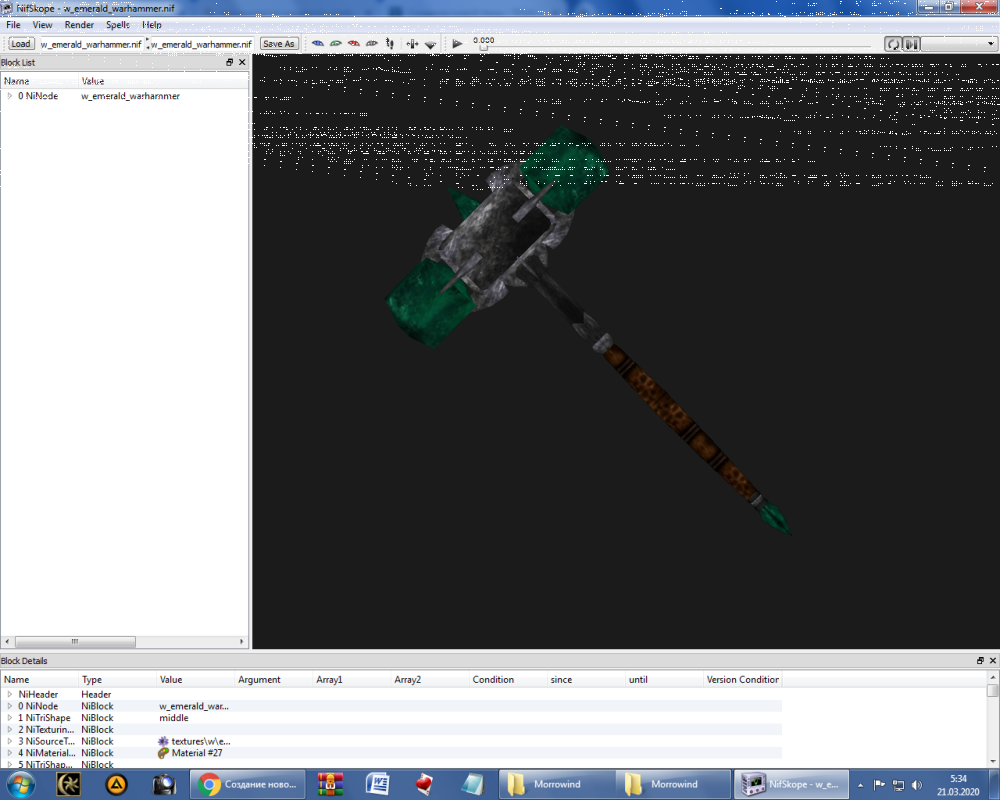Viewport: 1000px width, 800px height.
Task: Click the Condition column header
Action: coord(508,679)
